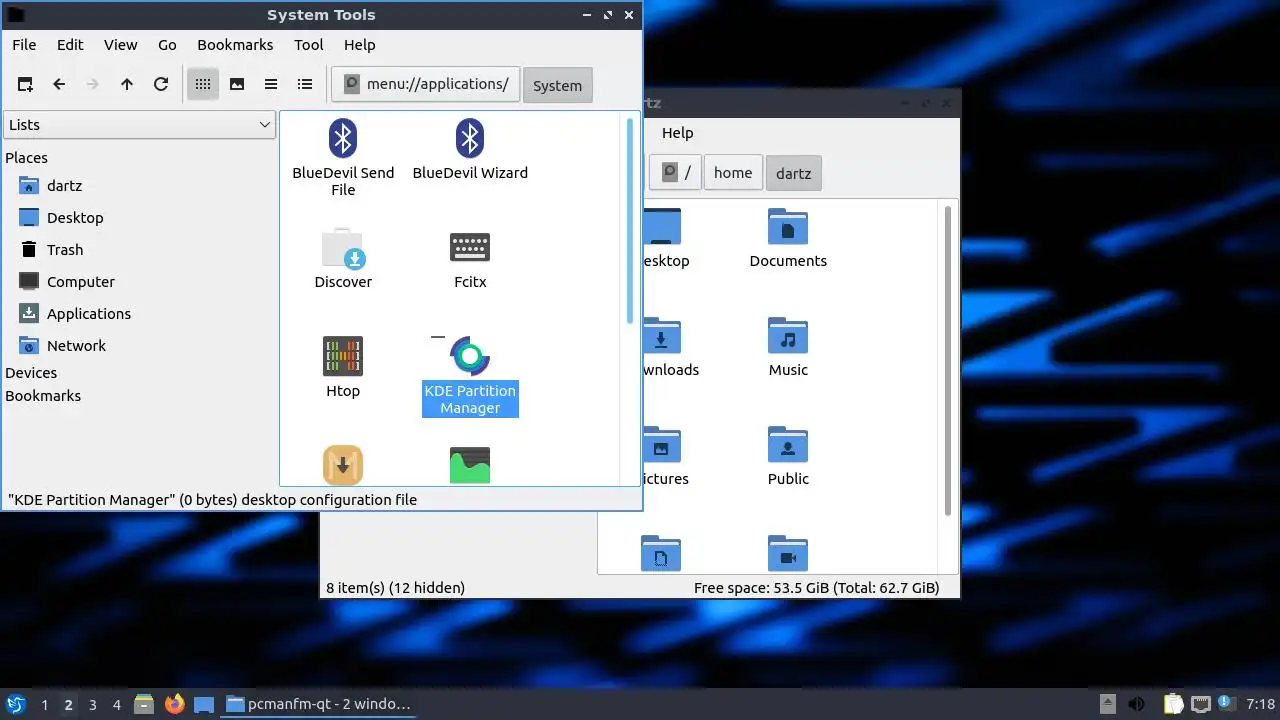The width and height of the screenshot is (1280, 720).
Task: Open the Go menu
Action: click(x=167, y=45)
